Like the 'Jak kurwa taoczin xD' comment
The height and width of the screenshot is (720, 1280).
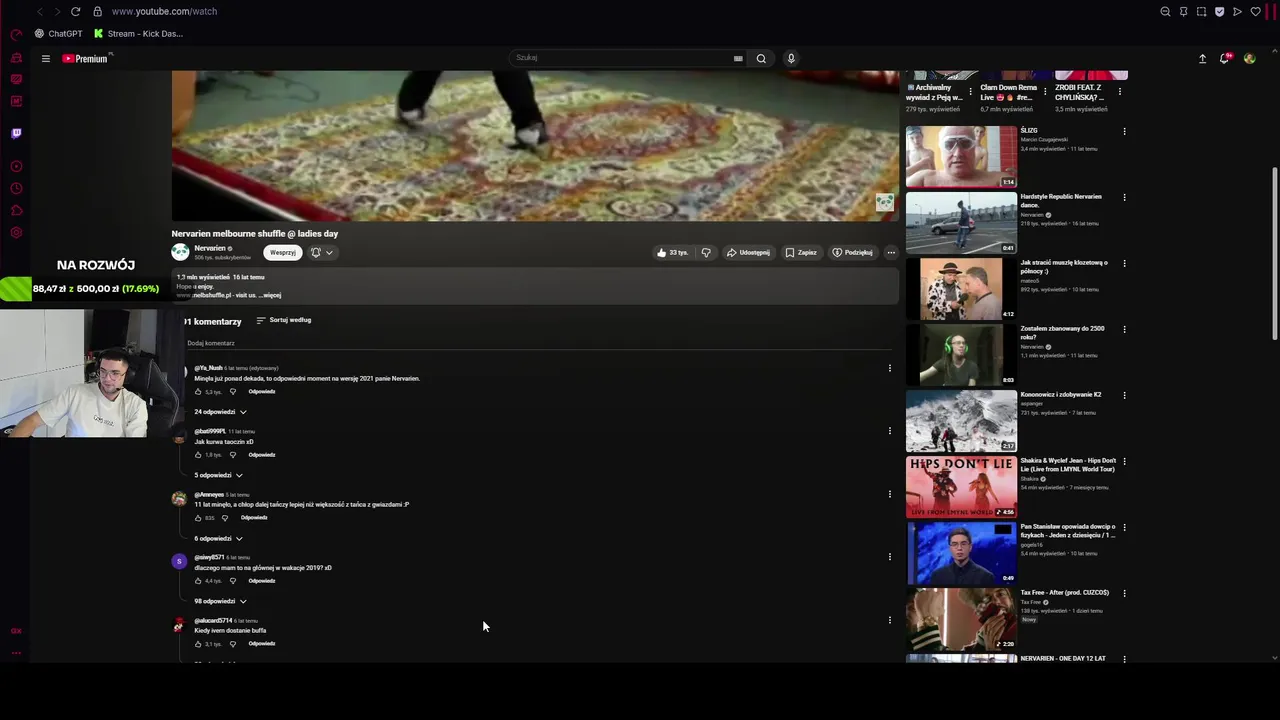pos(198,455)
